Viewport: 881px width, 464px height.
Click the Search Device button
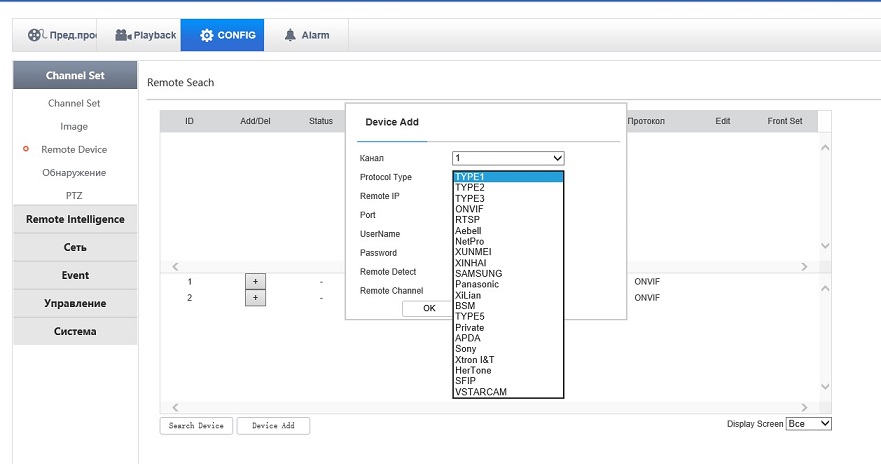coord(196,426)
